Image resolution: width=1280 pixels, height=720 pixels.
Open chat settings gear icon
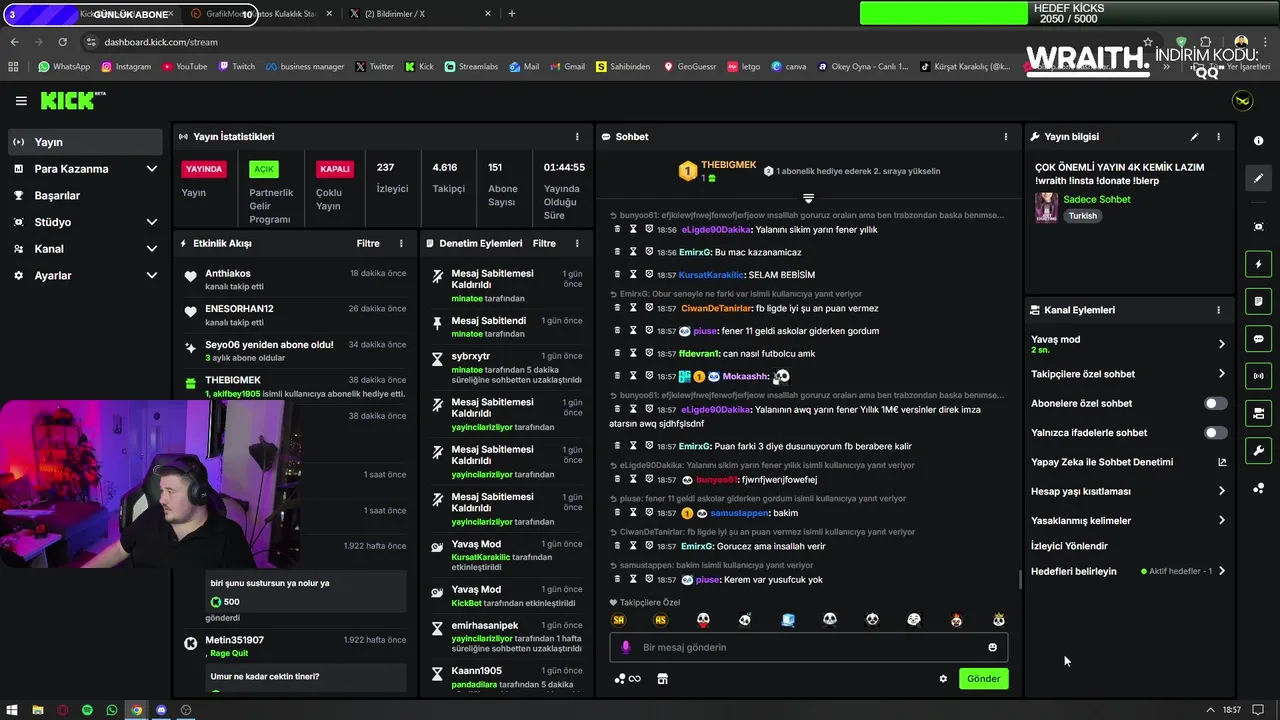pyautogui.click(x=942, y=679)
